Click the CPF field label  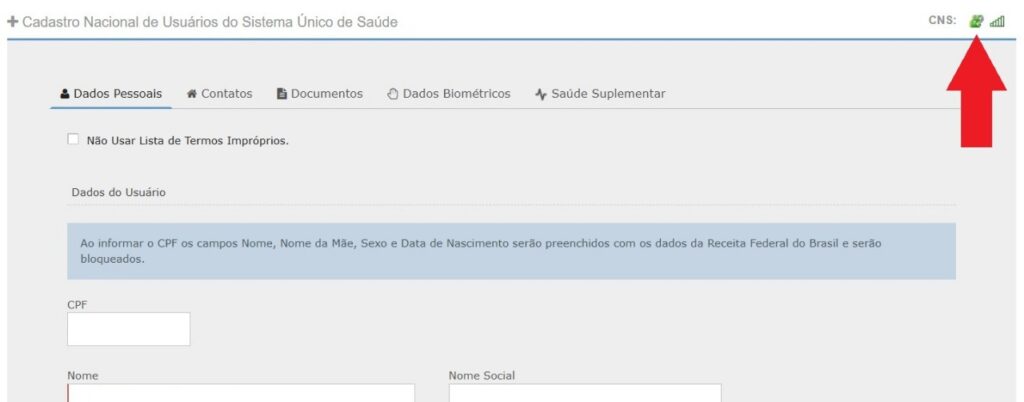click(77, 303)
